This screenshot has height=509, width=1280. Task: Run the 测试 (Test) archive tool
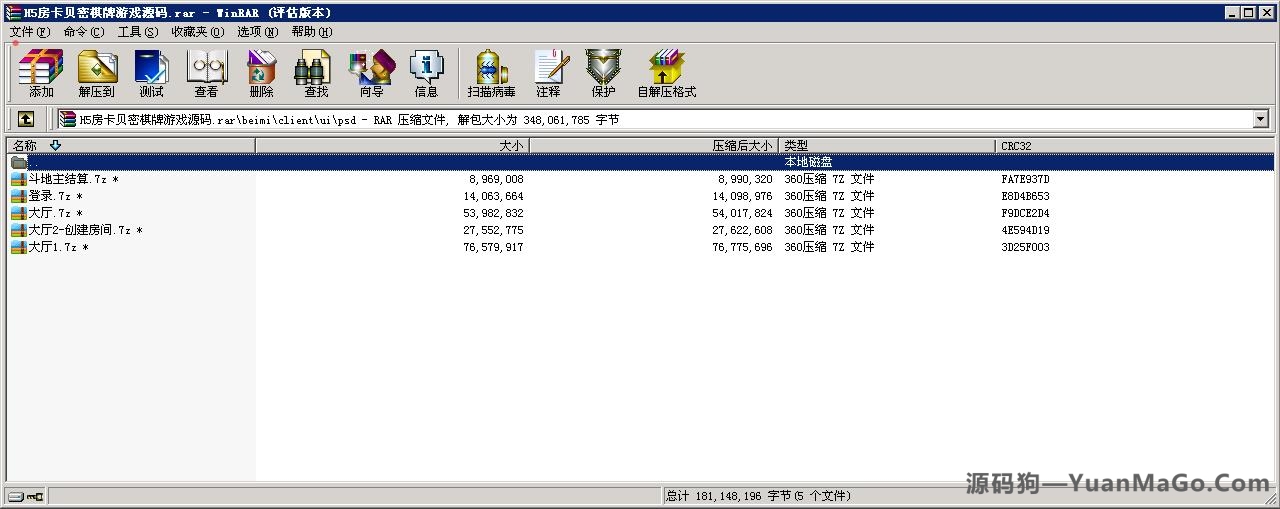(151, 73)
